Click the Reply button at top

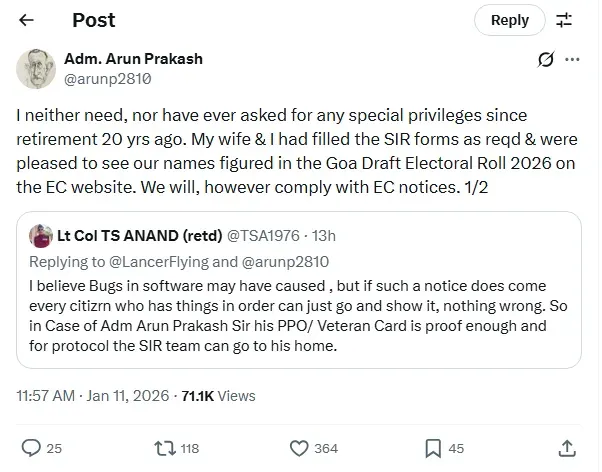509,20
